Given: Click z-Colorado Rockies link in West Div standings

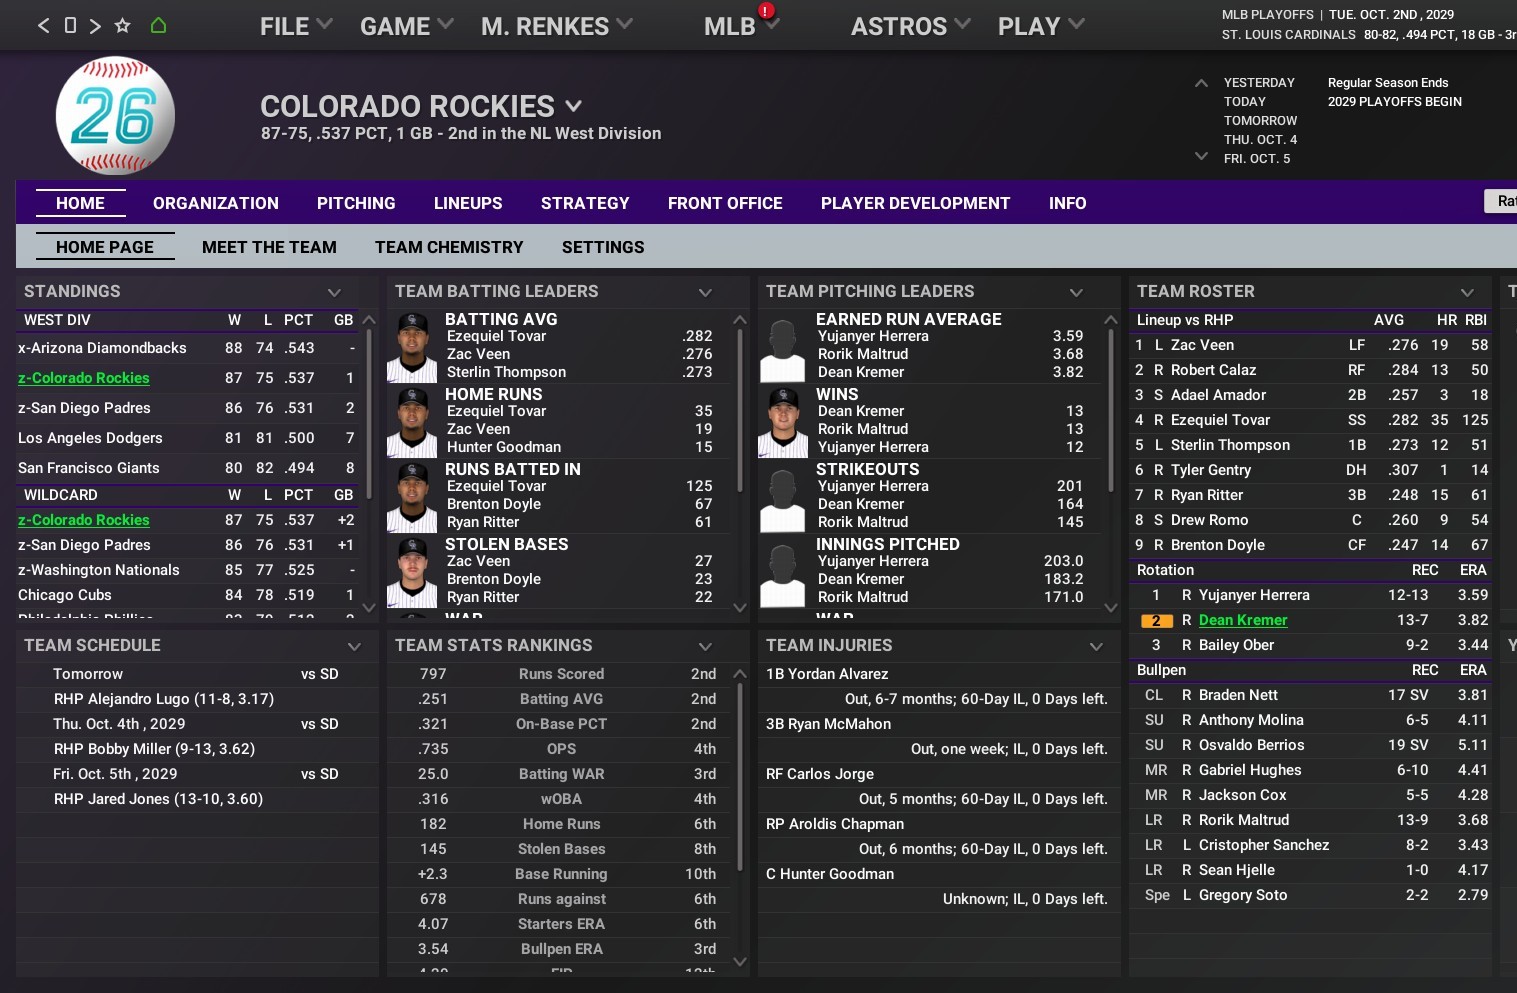Looking at the screenshot, I should [84, 378].
